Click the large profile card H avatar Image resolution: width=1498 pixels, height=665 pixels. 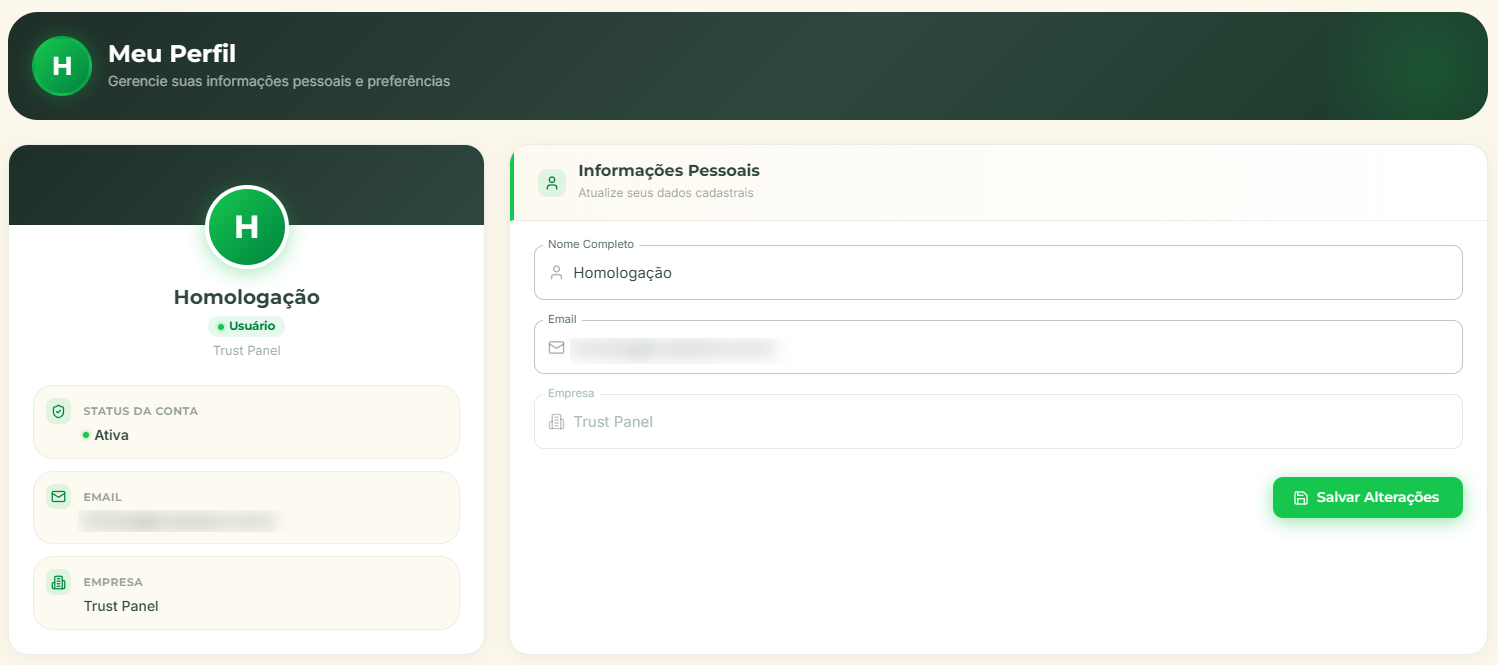point(247,227)
